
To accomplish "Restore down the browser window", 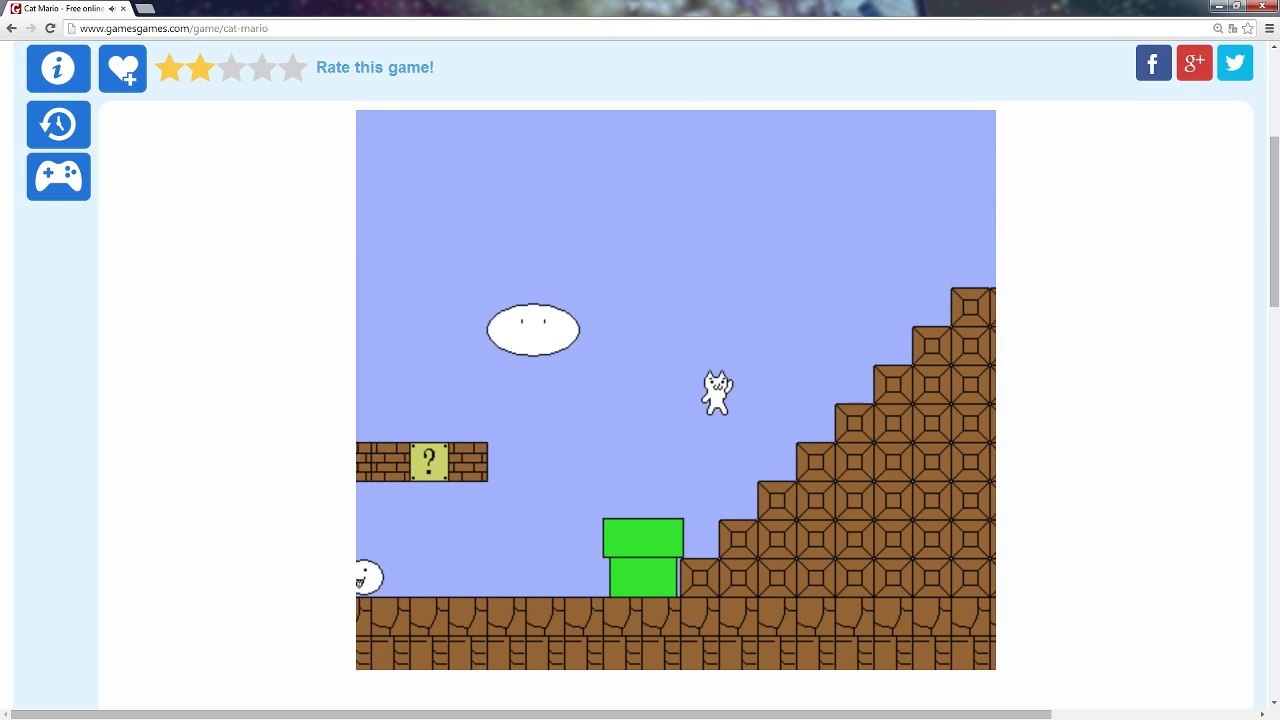I will point(1236,6).
